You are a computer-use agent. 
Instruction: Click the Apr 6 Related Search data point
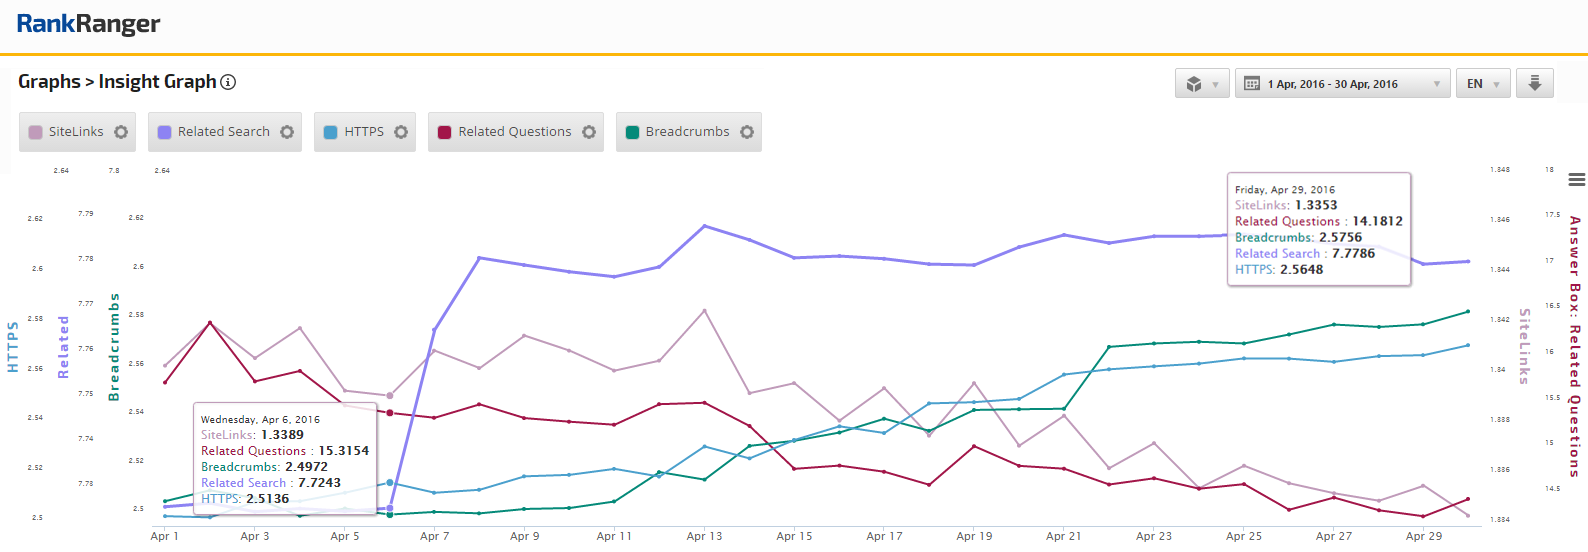click(x=390, y=508)
